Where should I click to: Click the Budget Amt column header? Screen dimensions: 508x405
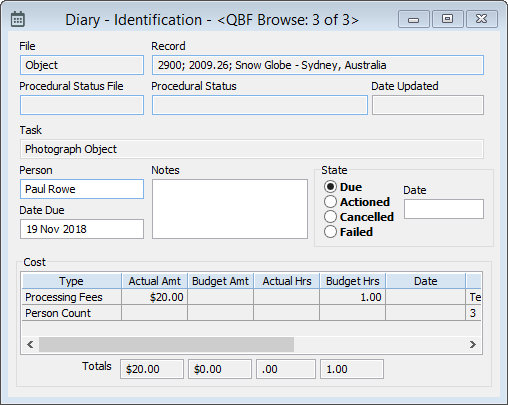(220, 281)
